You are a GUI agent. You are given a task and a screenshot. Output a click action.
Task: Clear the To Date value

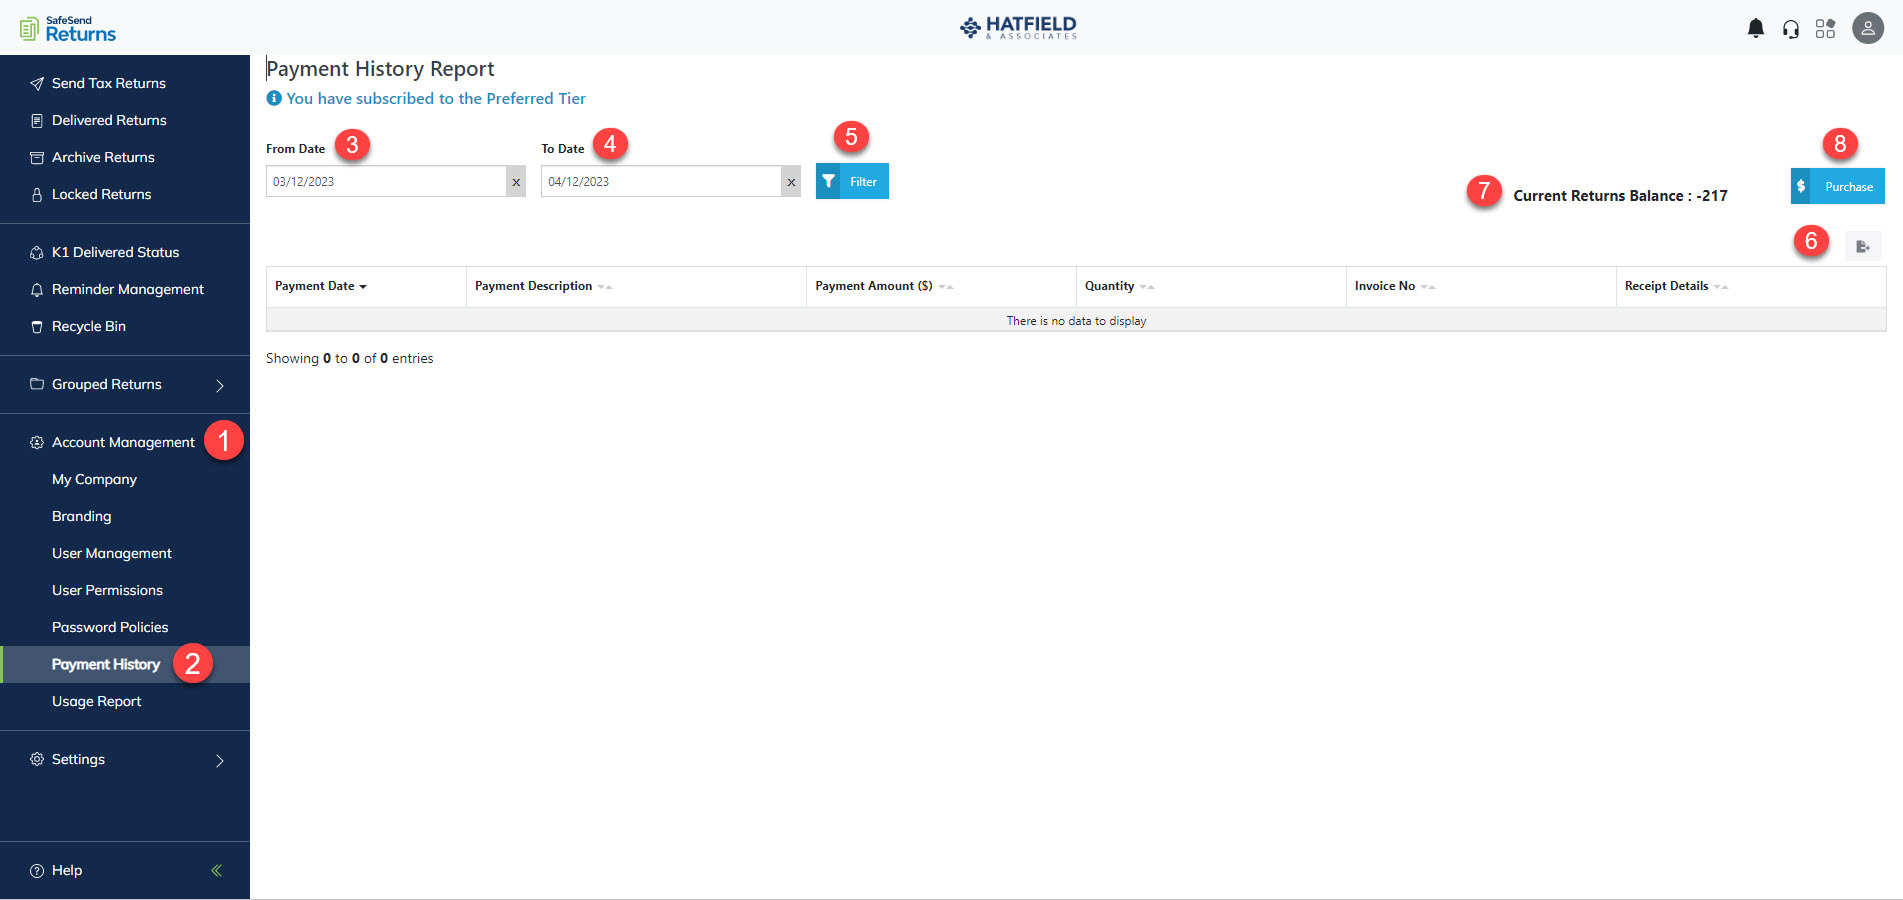791,181
